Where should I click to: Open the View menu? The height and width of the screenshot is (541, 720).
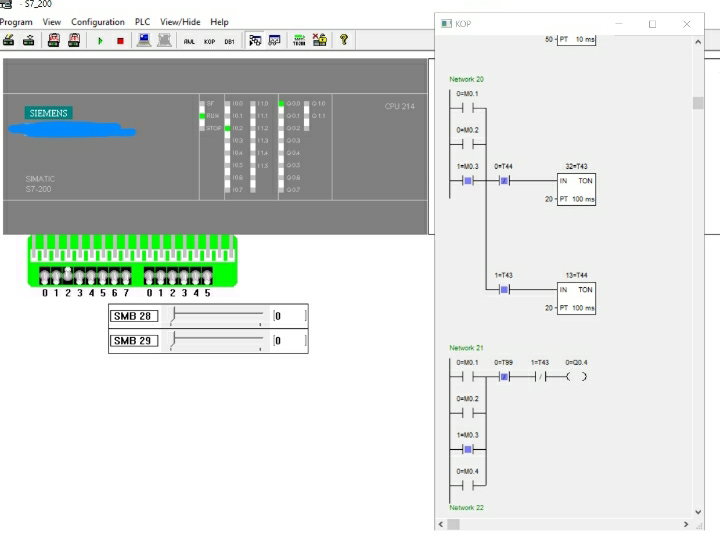[51, 22]
